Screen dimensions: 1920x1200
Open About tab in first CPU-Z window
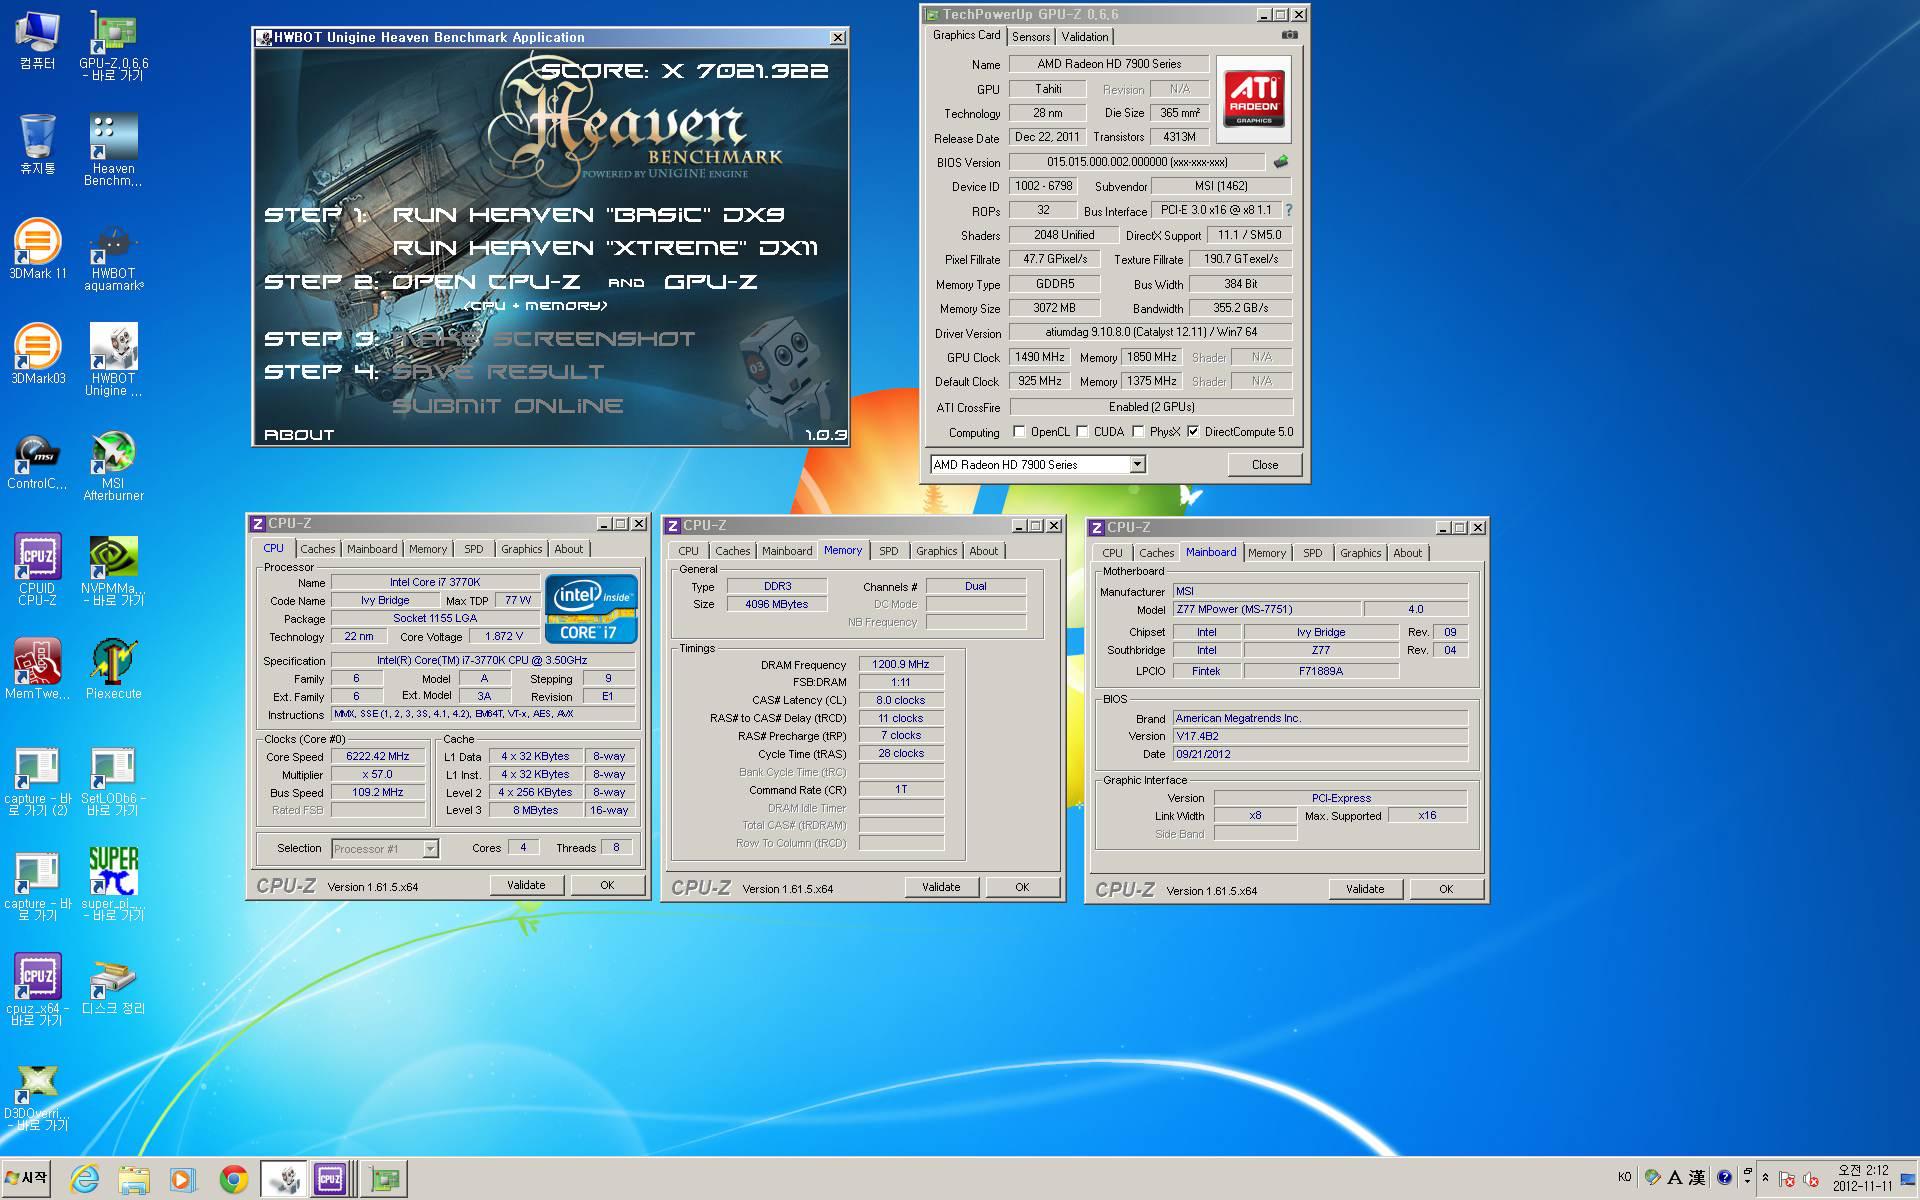click(x=568, y=549)
